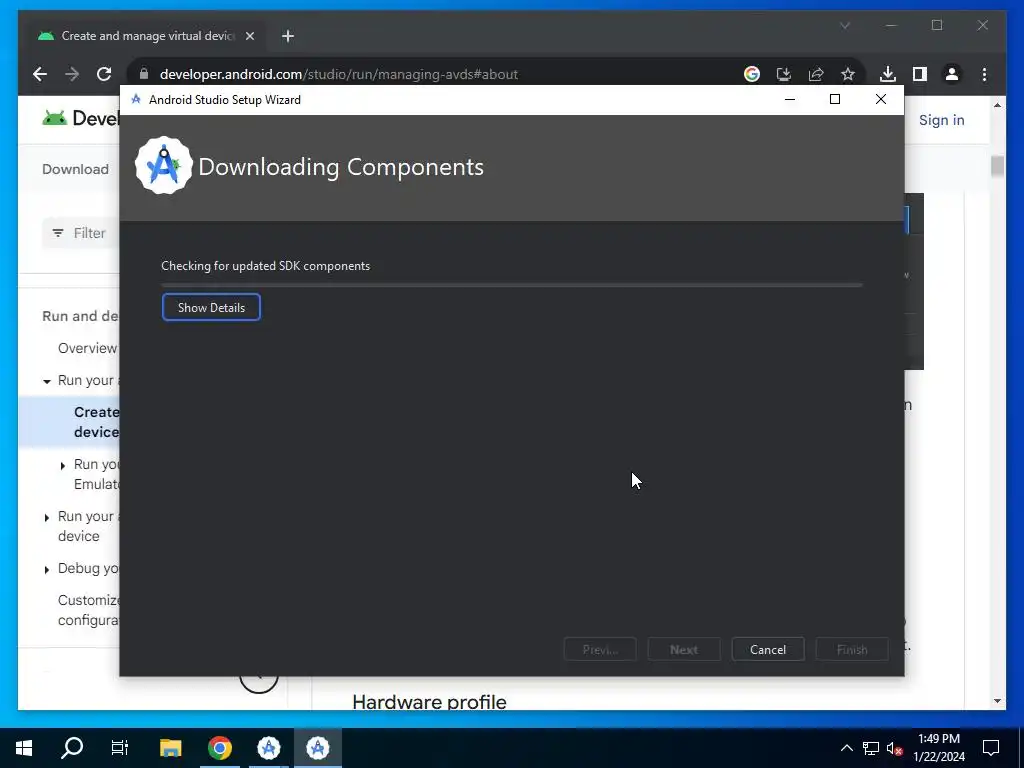The width and height of the screenshot is (1024, 768).
Task: Expand the Debug your app sidebar arrow
Action: coord(47,569)
